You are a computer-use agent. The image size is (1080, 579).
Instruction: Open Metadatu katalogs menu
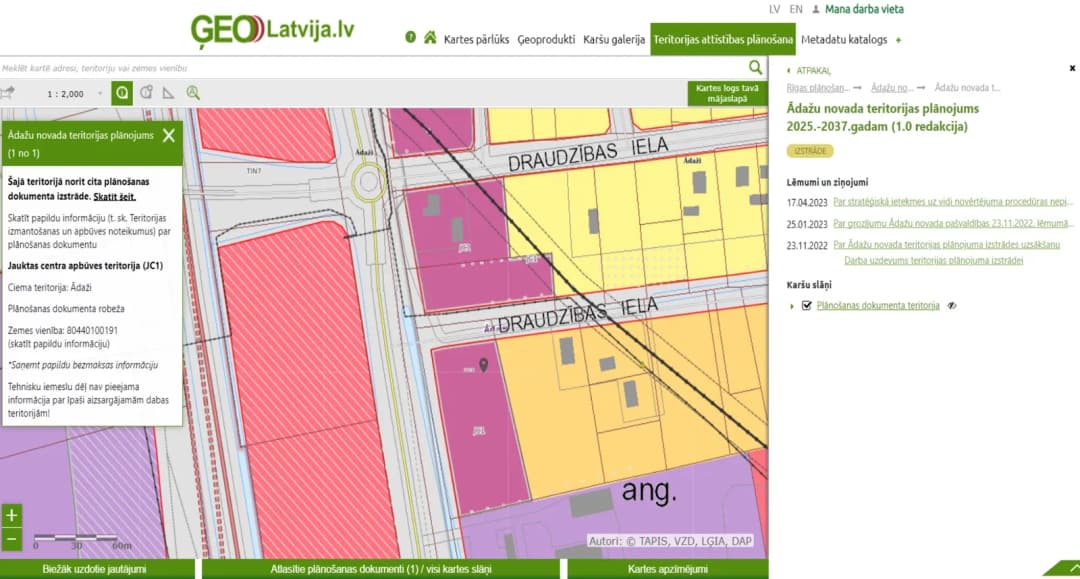point(844,39)
